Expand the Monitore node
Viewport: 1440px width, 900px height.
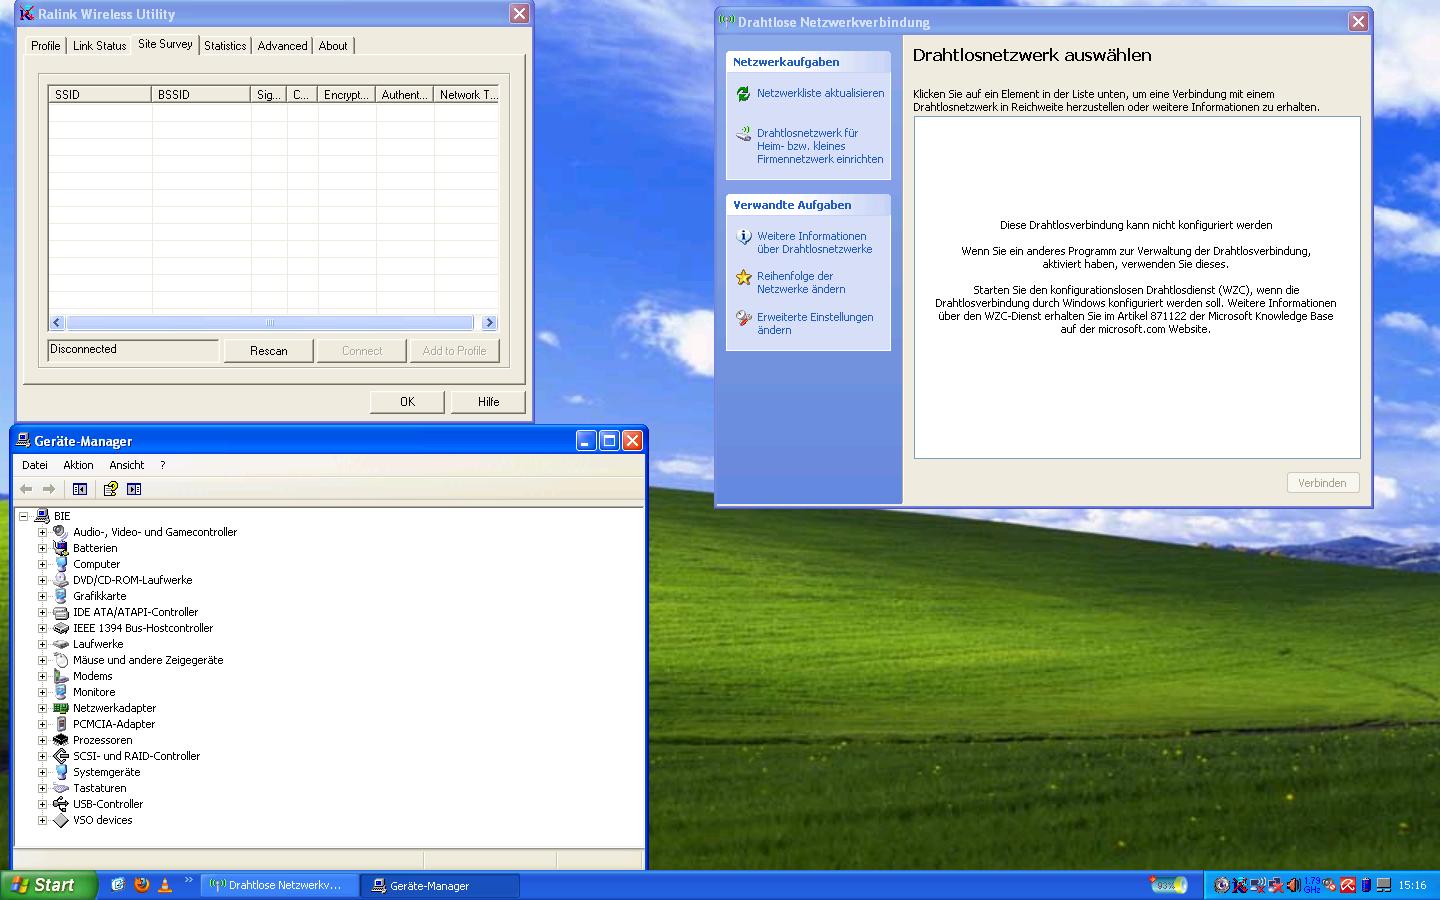(42, 692)
